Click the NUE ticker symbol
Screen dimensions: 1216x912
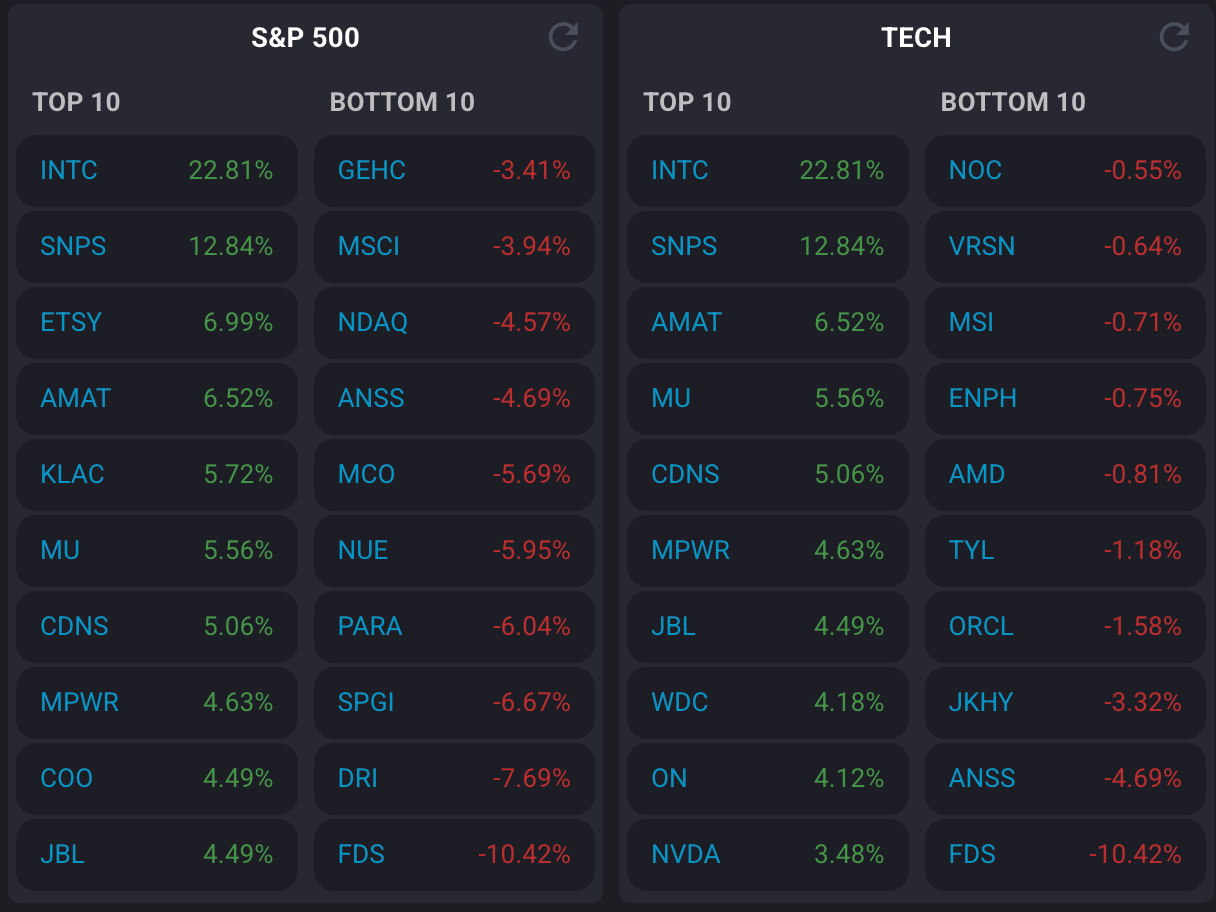pos(363,551)
